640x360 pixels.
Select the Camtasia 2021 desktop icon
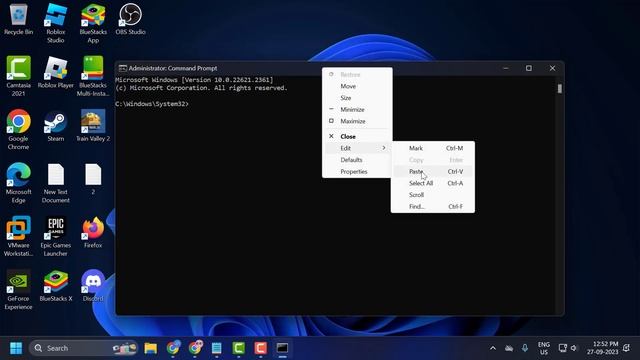(x=18, y=76)
